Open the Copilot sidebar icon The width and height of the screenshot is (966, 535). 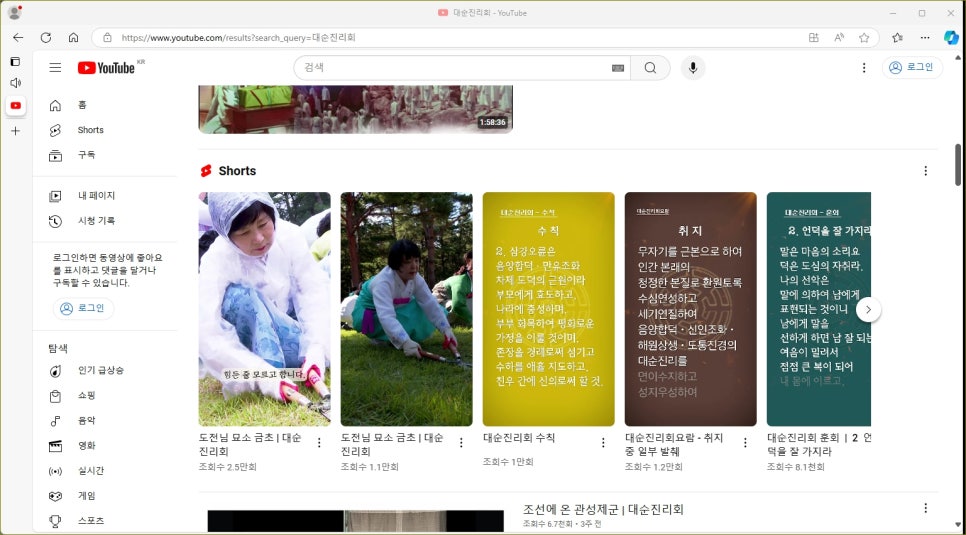pos(951,38)
